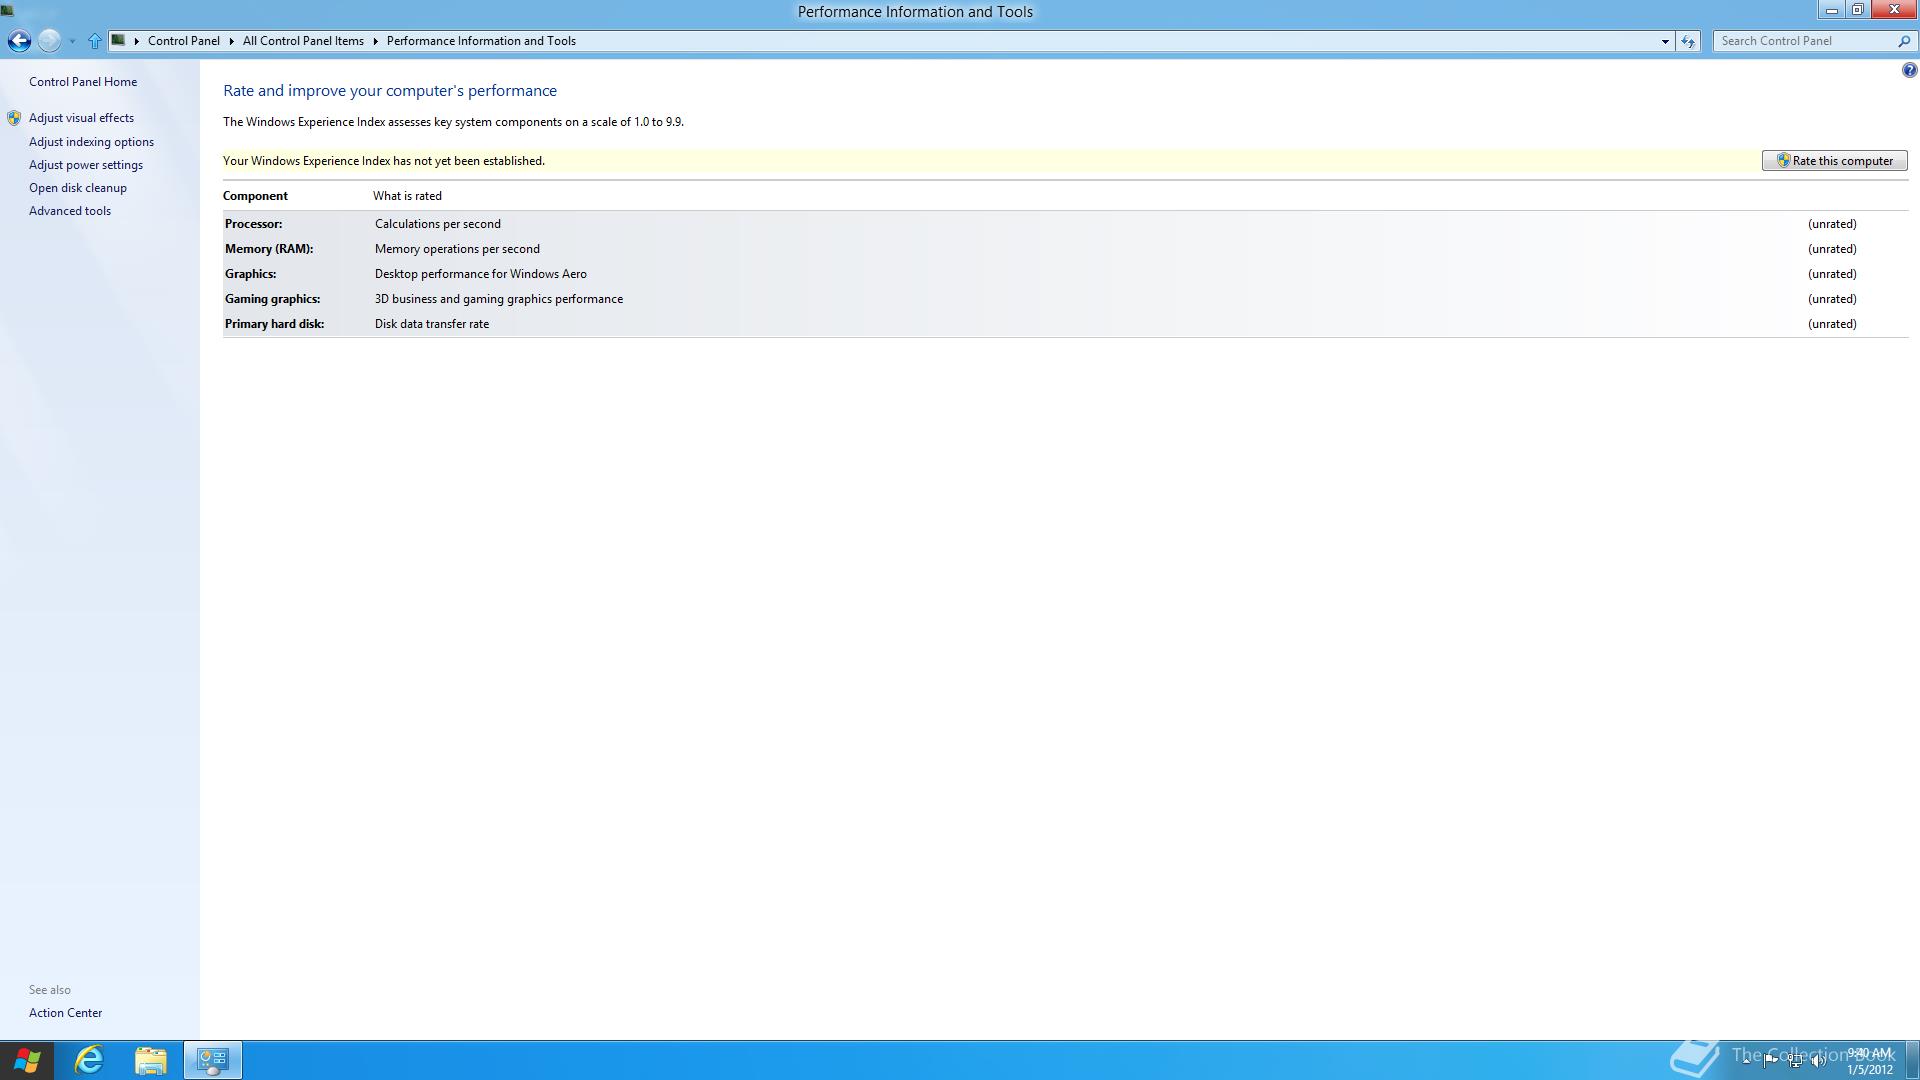Viewport: 1920px width, 1080px height.
Task: Expand the arrow before Control Panel breadcrumb
Action: tap(137, 41)
